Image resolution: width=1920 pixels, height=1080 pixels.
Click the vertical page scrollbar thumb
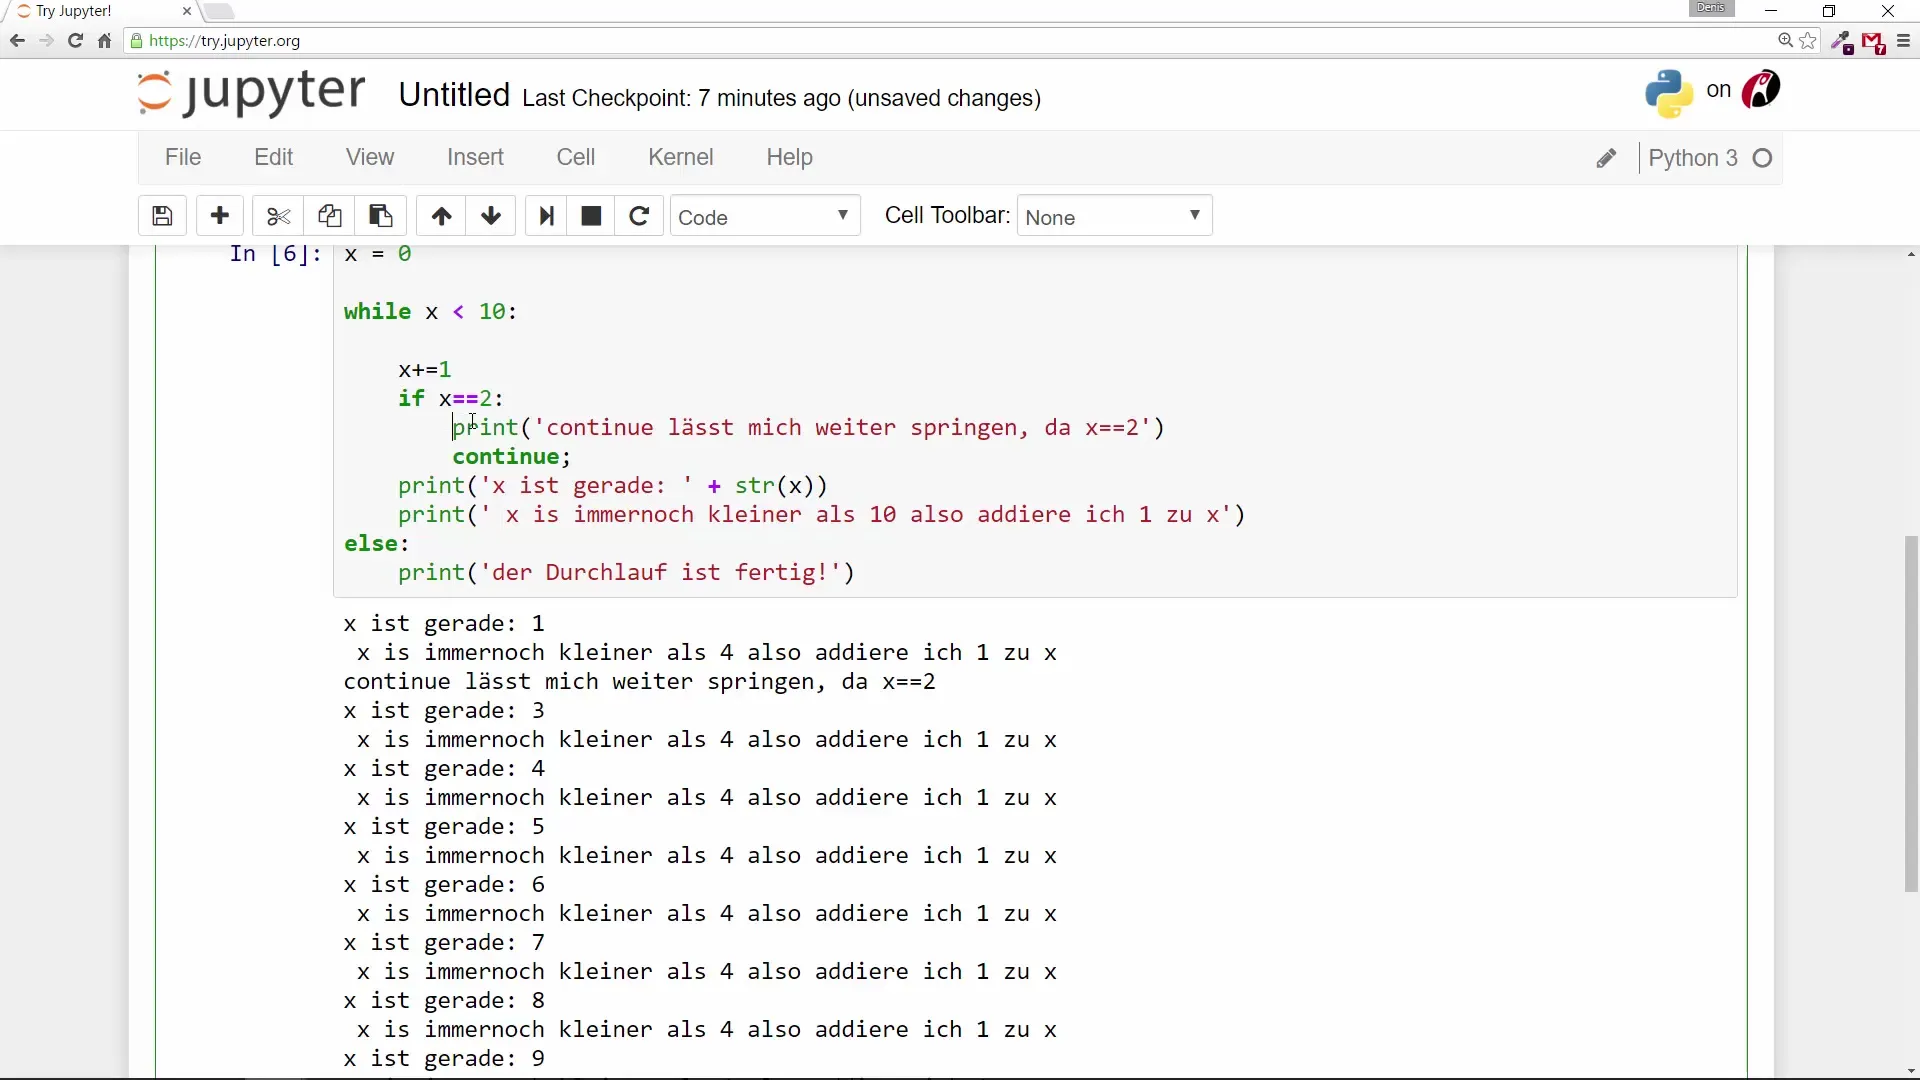click(1911, 714)
